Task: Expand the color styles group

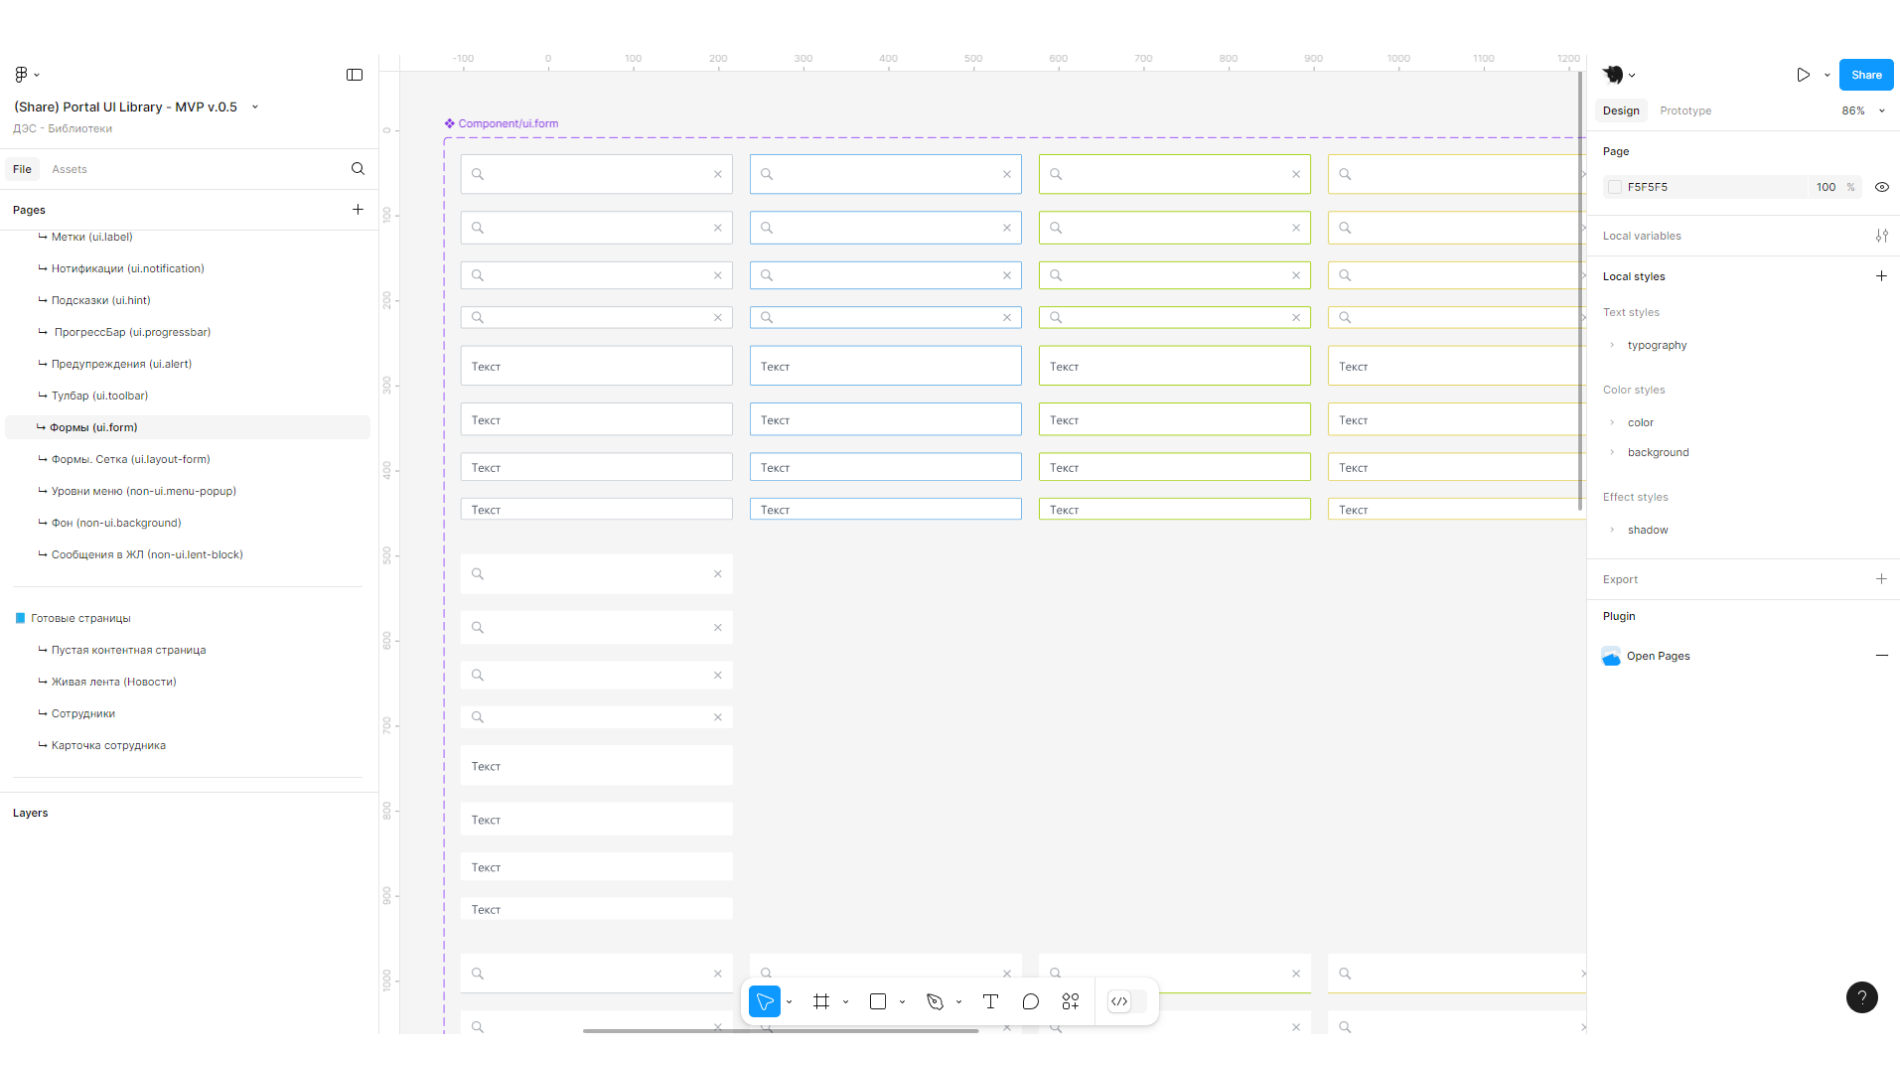Action: tap(1612, 422)
